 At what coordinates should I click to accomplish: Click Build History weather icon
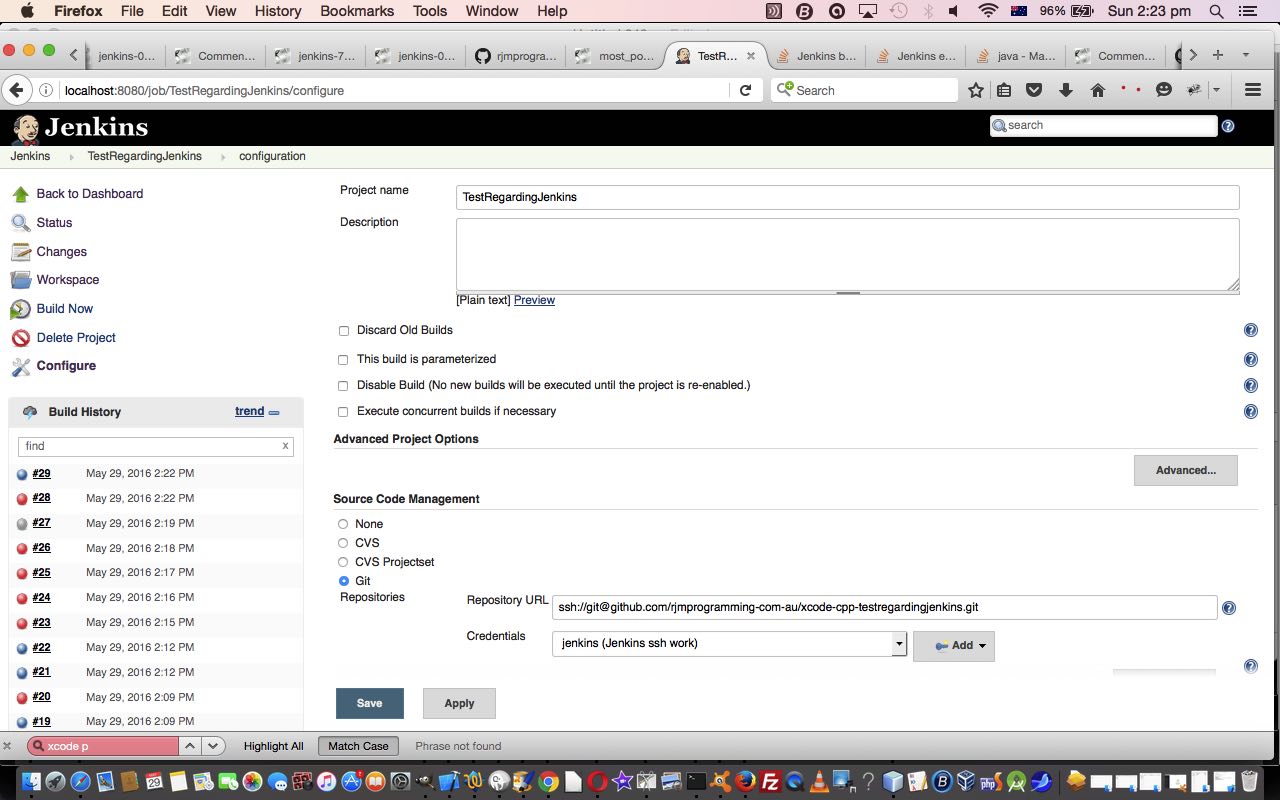coord(30,412)
